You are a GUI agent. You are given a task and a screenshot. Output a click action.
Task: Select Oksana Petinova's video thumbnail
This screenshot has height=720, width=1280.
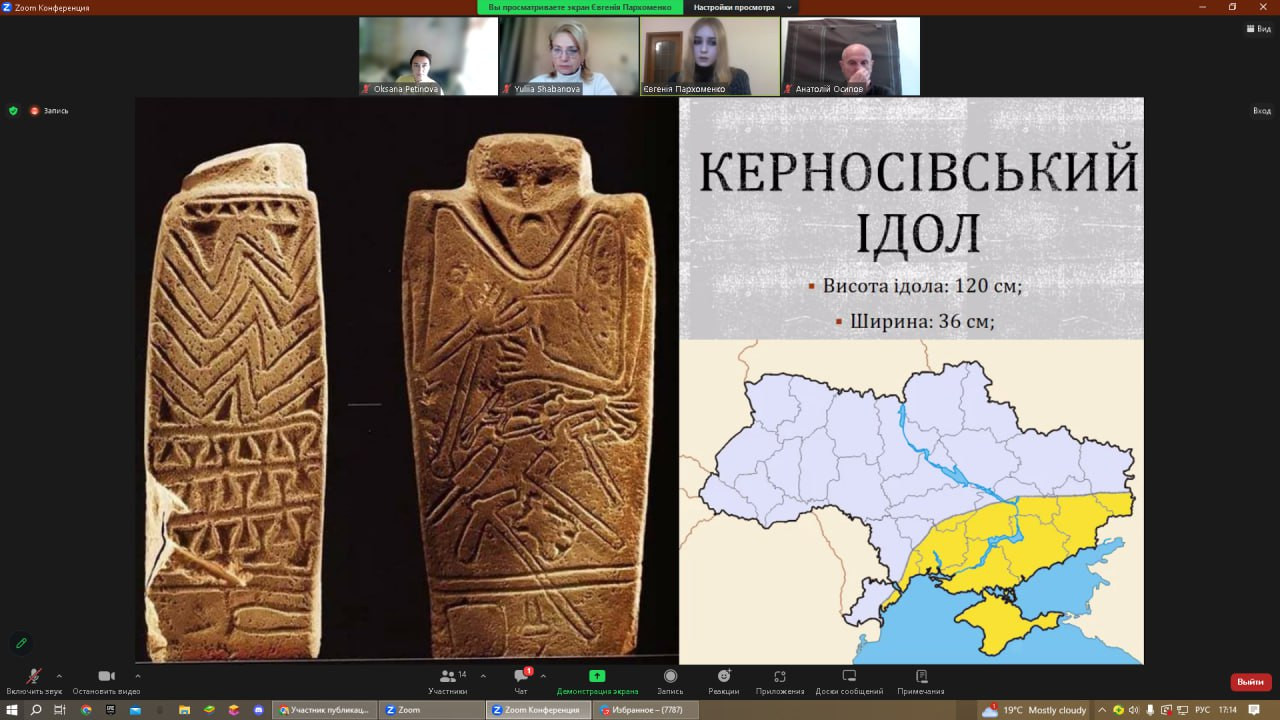(x=428, y=56)
